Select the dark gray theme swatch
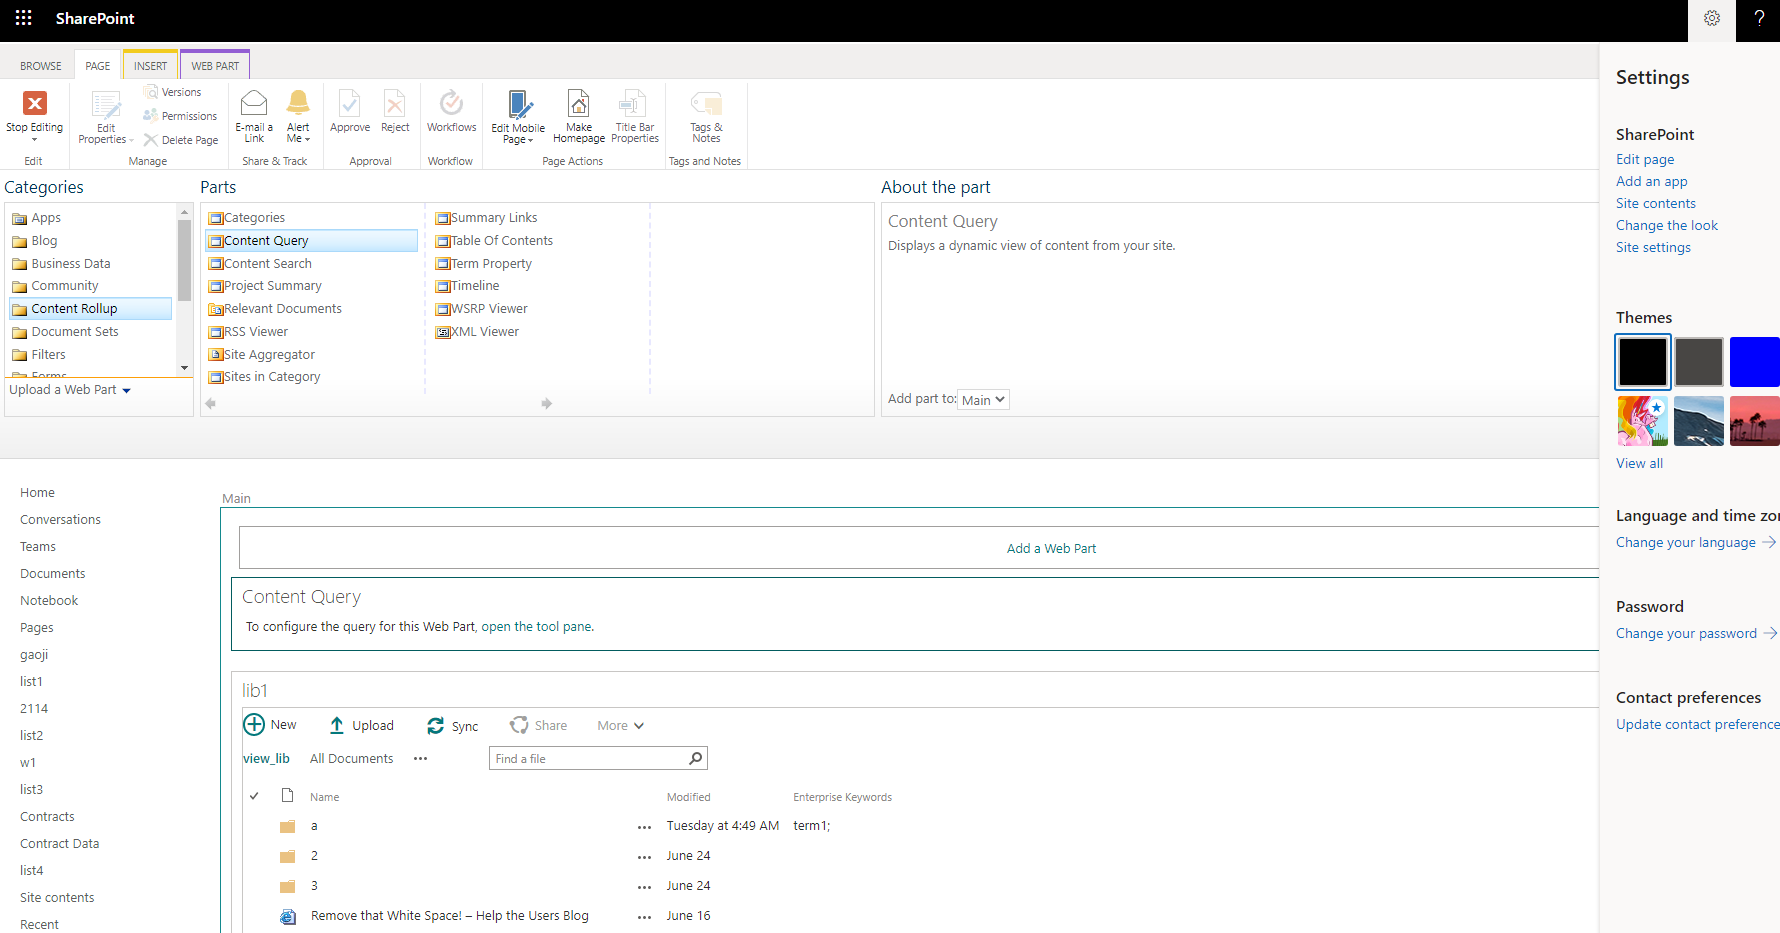The image size is (1780, 933). (x=1699, y=362)
